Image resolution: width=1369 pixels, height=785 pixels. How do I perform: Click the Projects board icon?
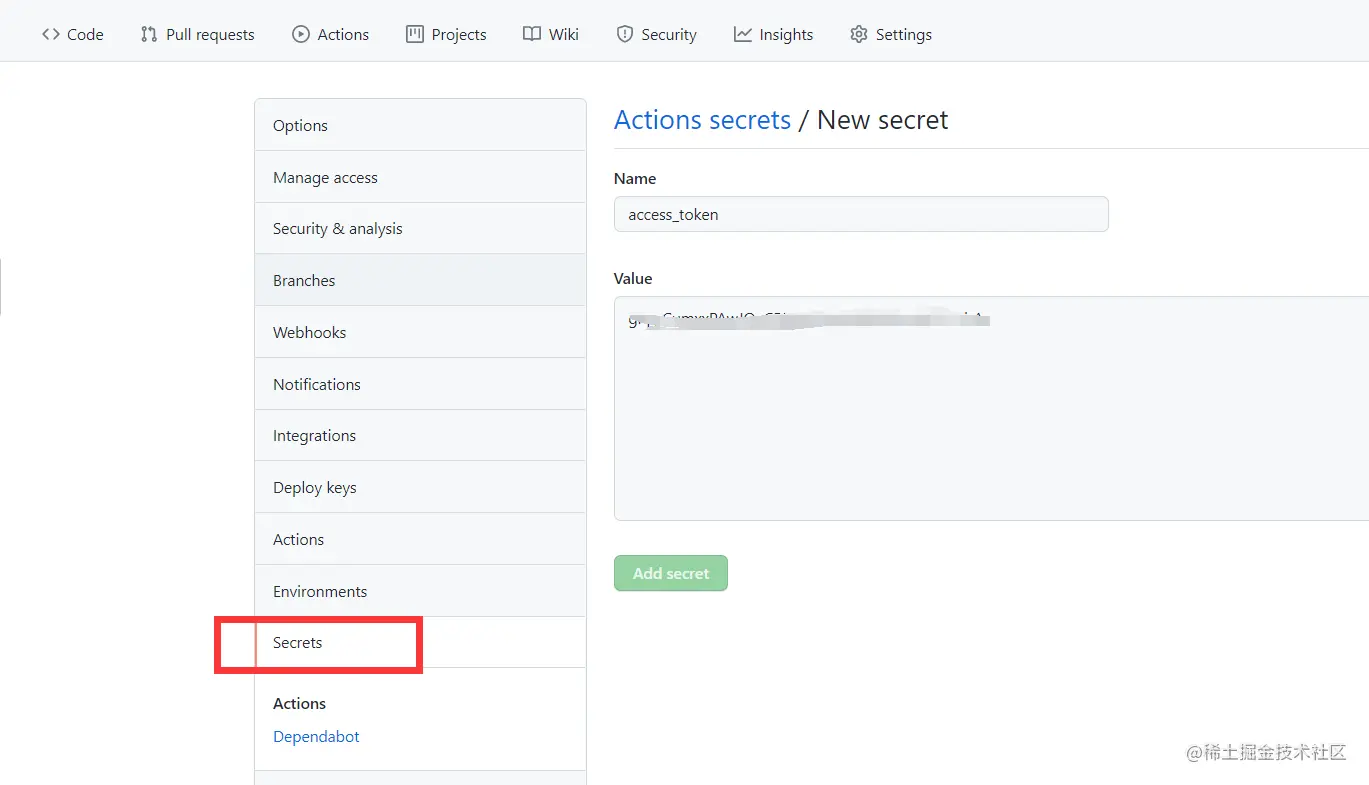coord(415,34)
